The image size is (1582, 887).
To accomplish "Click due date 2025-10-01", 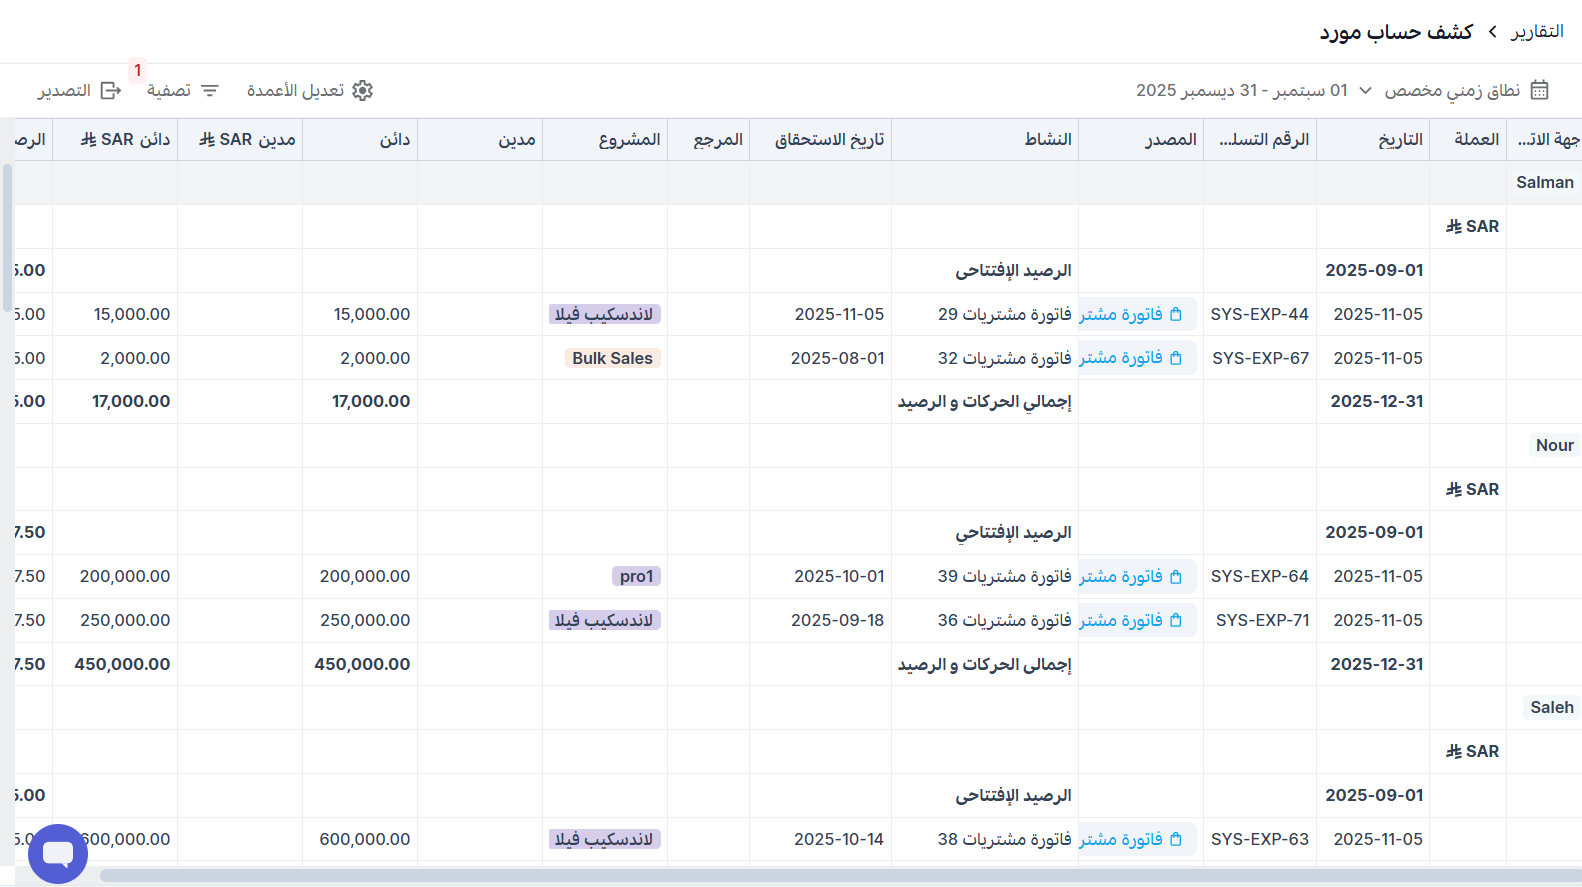I will point(839,576).
